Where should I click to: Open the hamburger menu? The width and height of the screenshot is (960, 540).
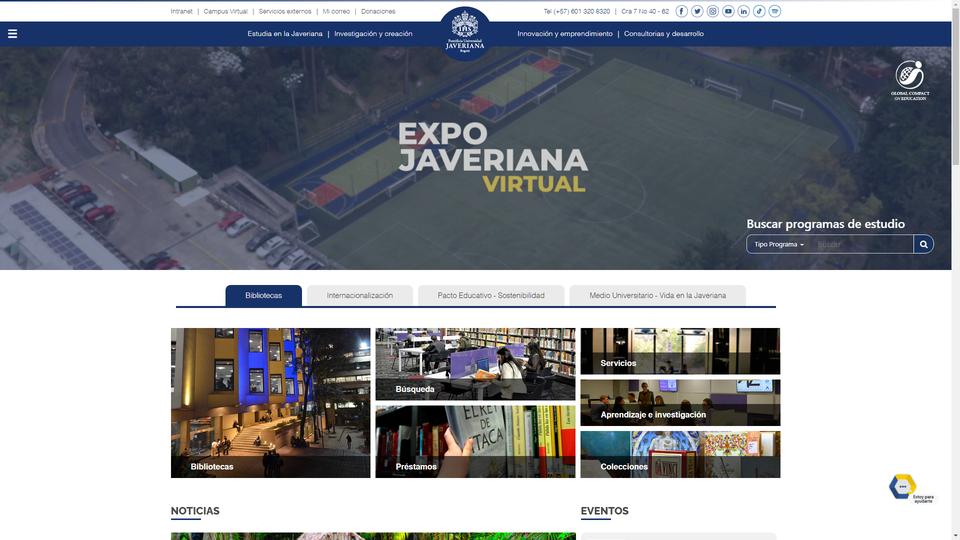[x=12, y=34]
